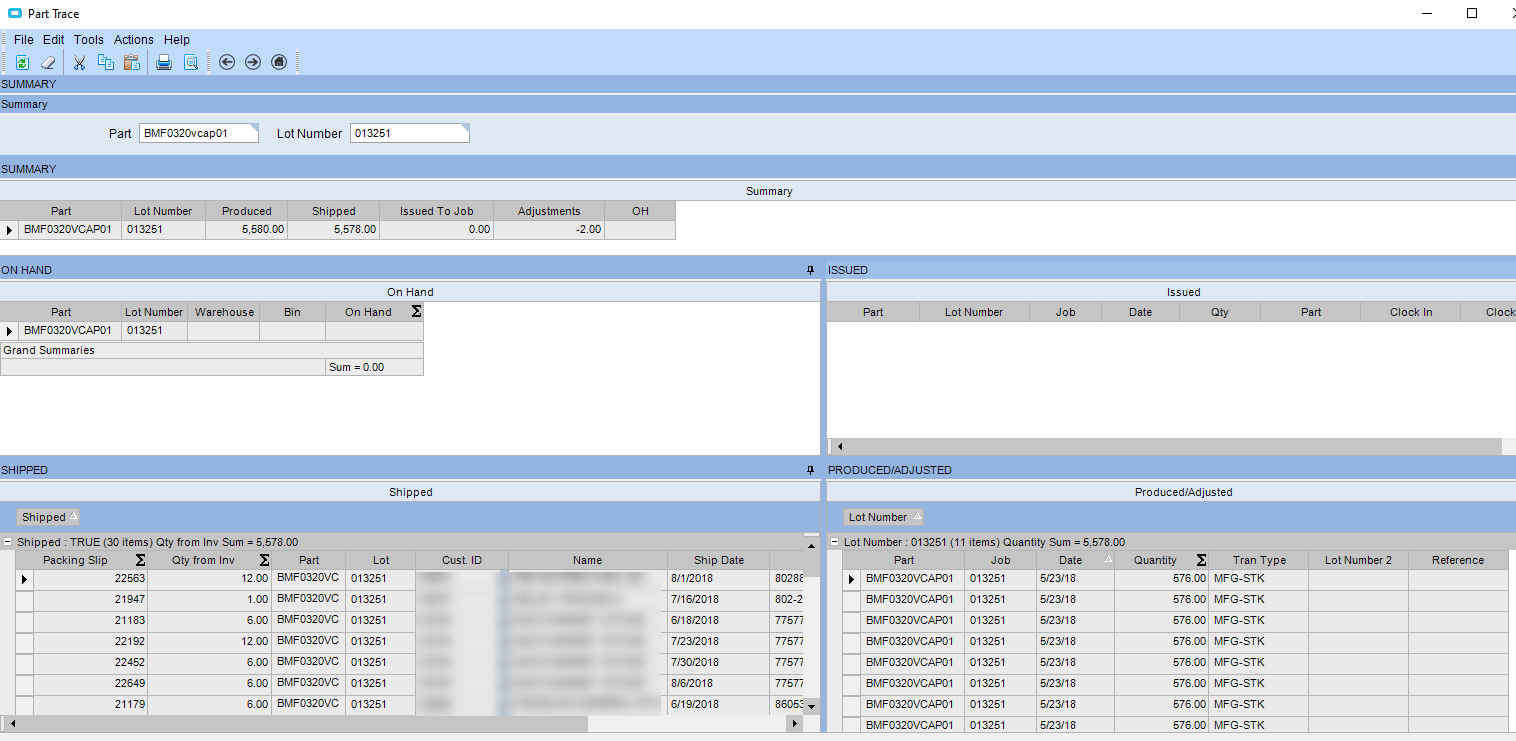This screenshot has width=1516, height=741.
Task: Click the Cut scissors icon
Action: point(80,62)
